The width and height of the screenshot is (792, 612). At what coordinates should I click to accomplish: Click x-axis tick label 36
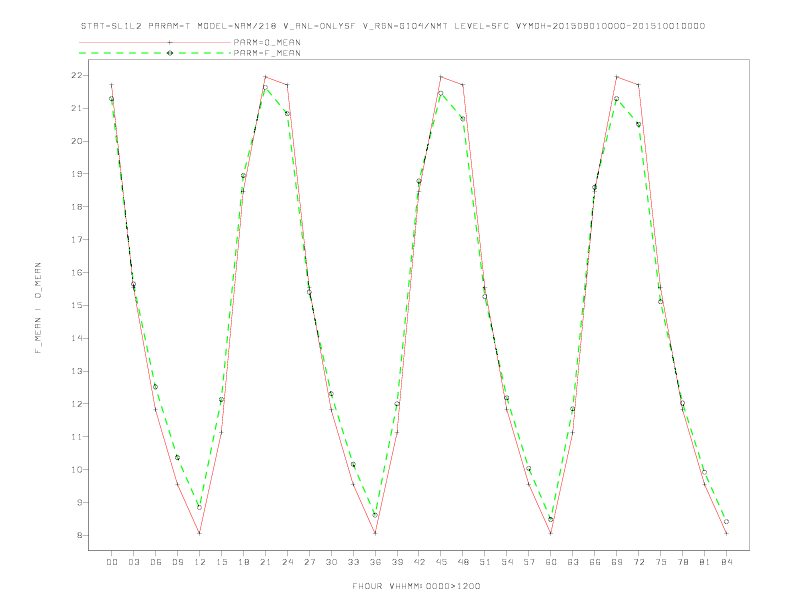(x=375, y=562)
